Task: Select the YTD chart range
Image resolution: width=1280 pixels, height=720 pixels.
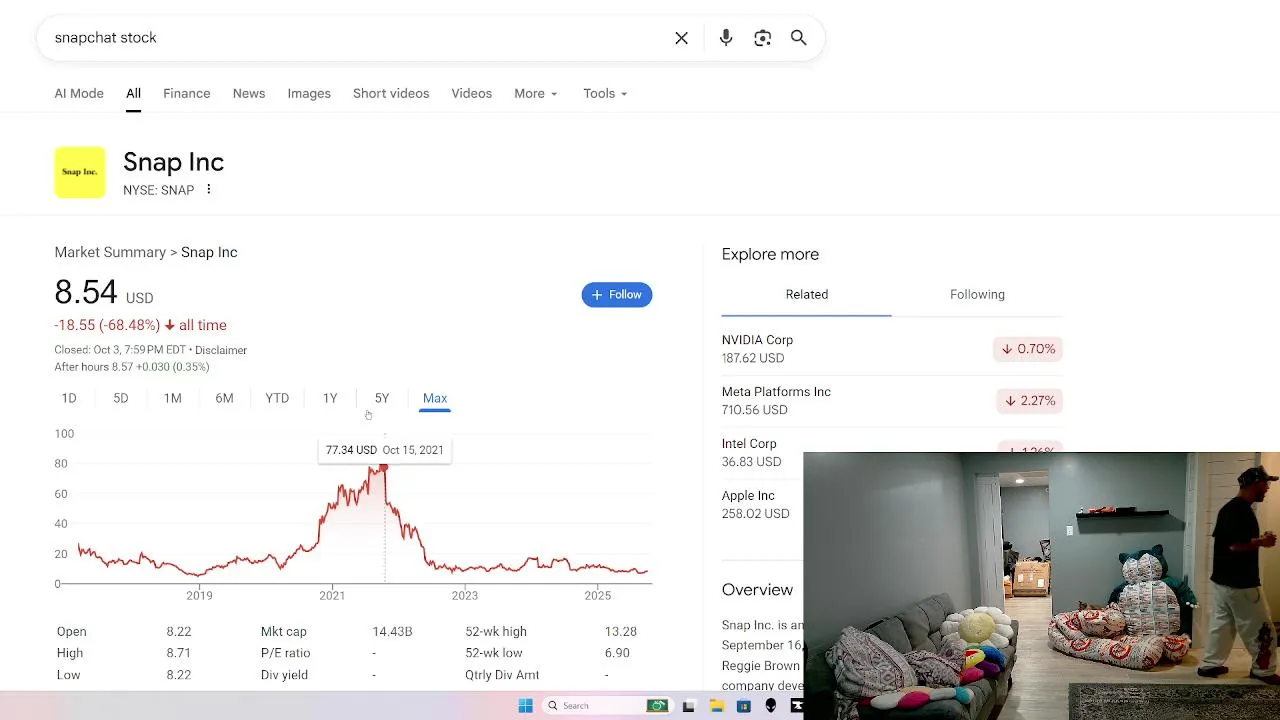Action: click(277, 398)
